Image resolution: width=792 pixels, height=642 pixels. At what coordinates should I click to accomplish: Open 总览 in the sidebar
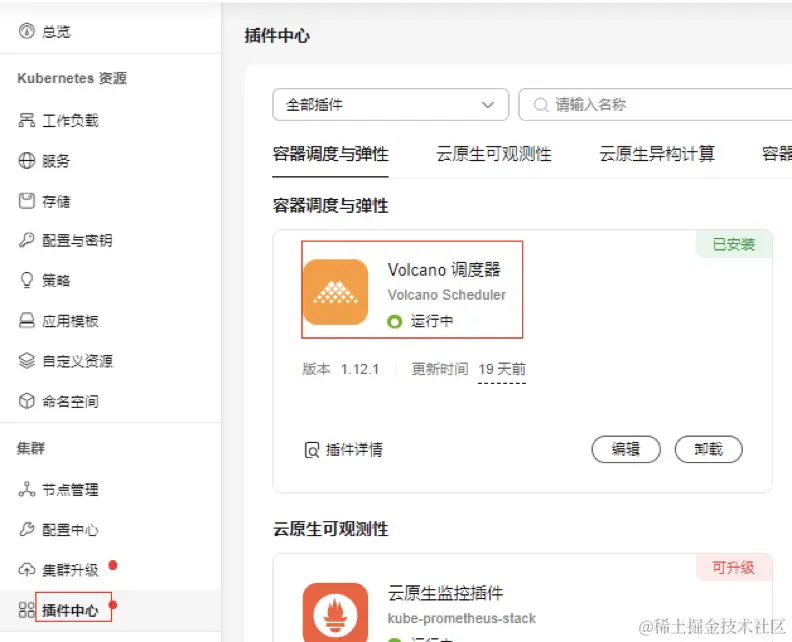56,31
